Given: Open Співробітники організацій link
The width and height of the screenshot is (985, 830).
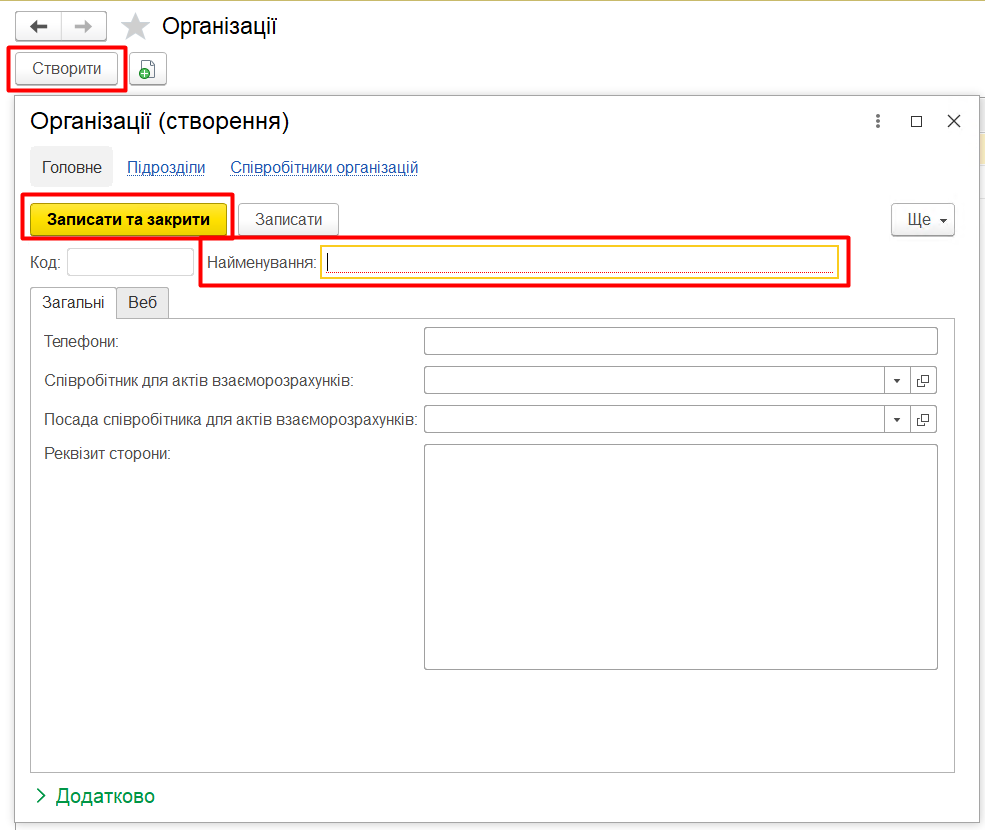Looking at the screenshot, I should [x=324, y=167].
